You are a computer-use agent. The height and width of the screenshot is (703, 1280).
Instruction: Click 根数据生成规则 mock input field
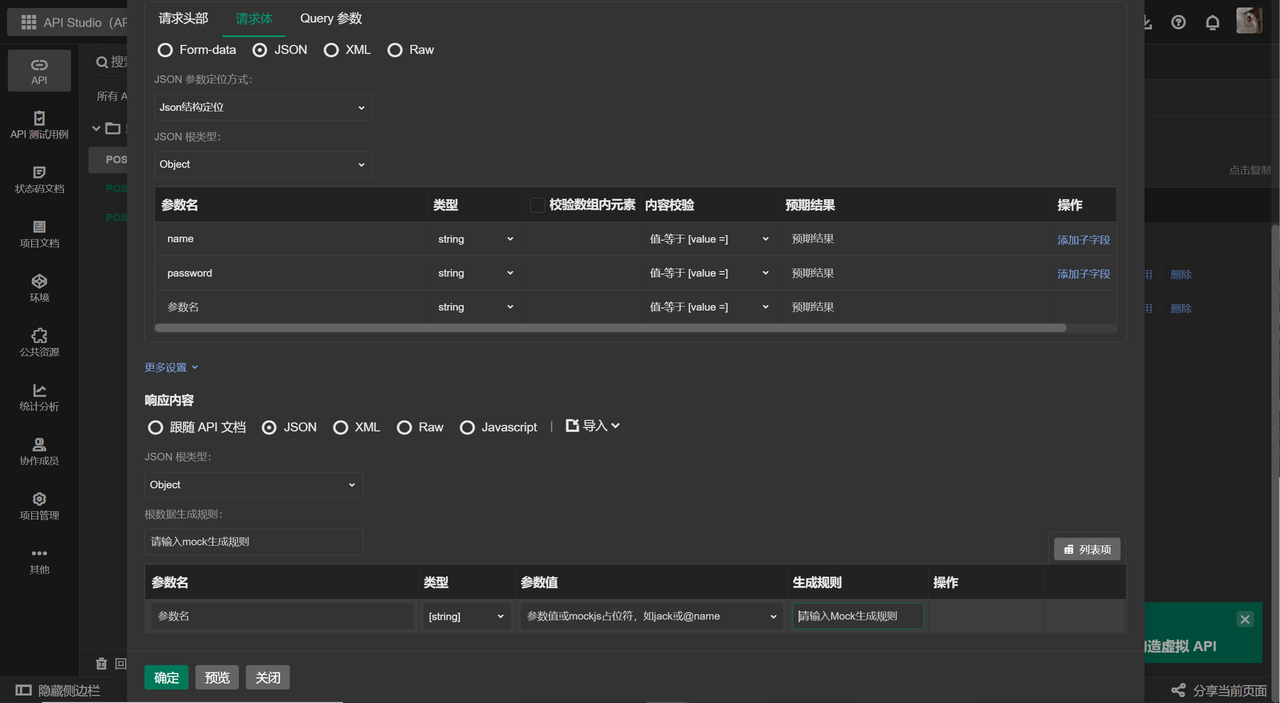click(253, 541)
